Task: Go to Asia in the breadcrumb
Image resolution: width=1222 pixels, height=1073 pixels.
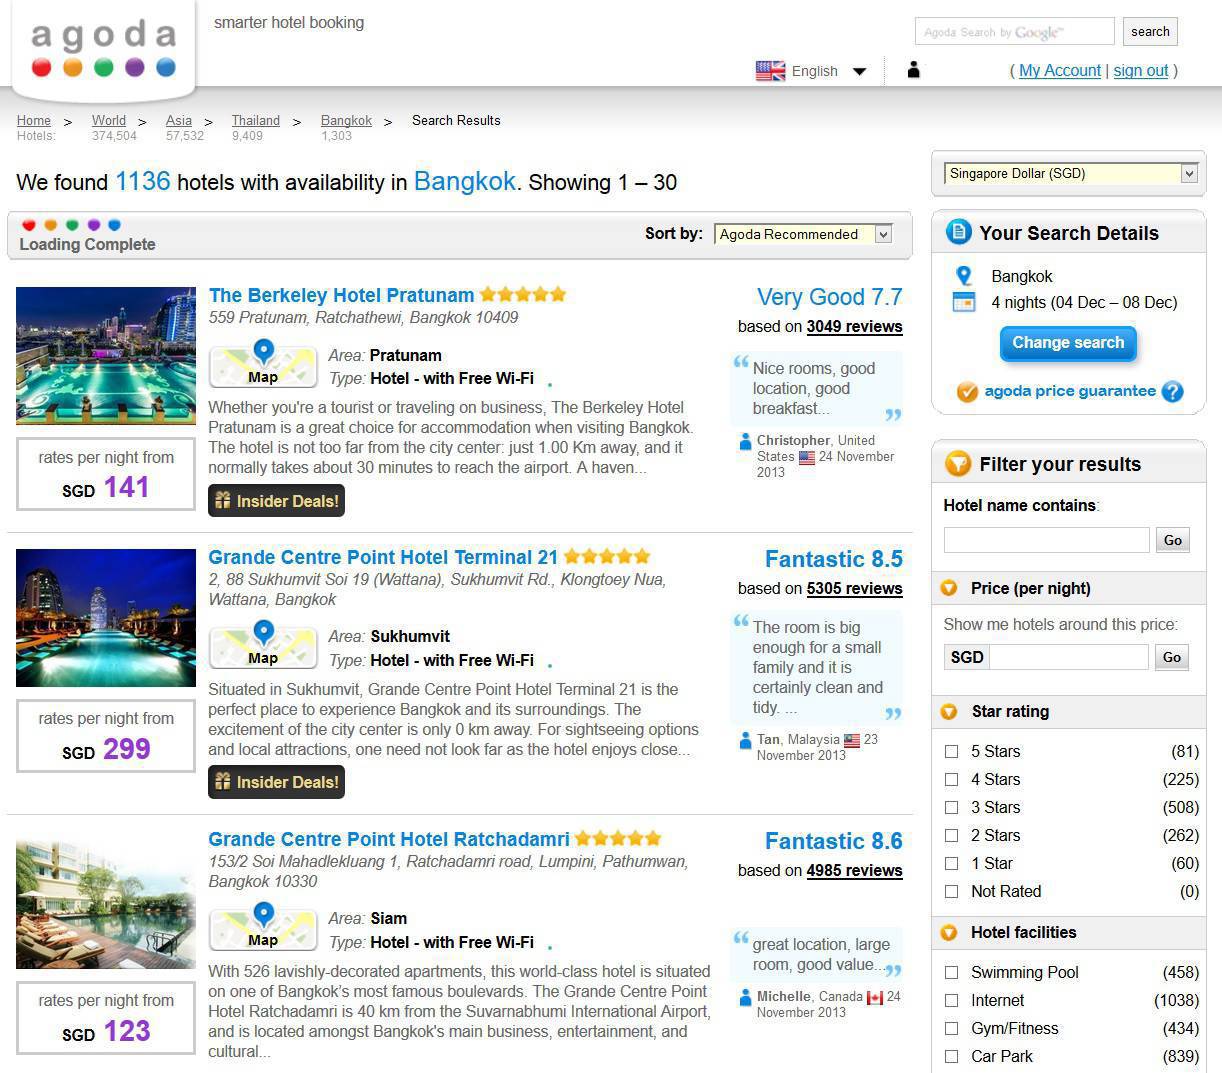Action: pyautogui.click(x=179, y=120)
